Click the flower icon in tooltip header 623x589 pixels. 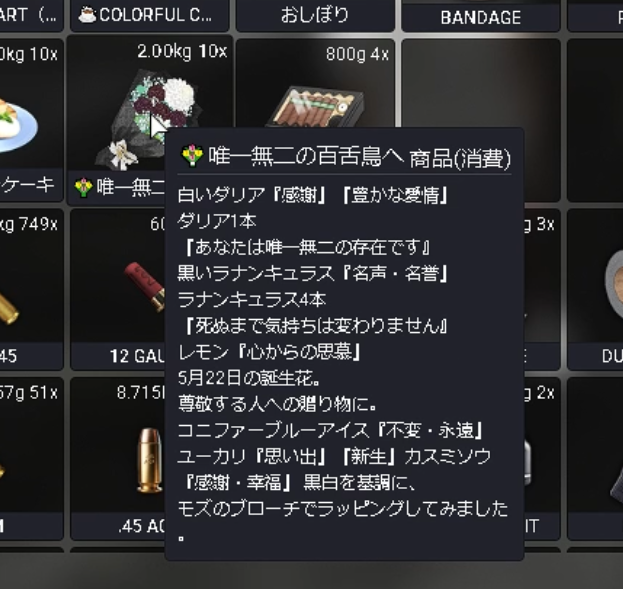(192, 156)
